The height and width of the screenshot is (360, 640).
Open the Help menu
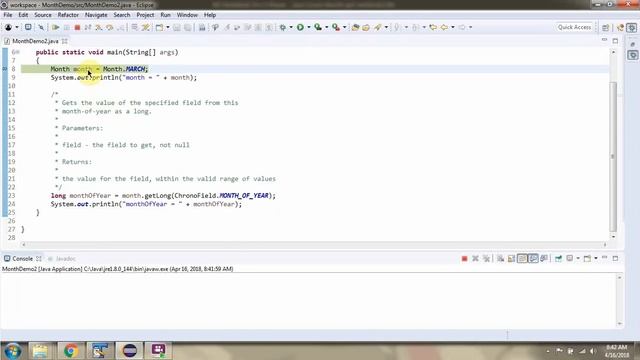(x=210, y=15)
